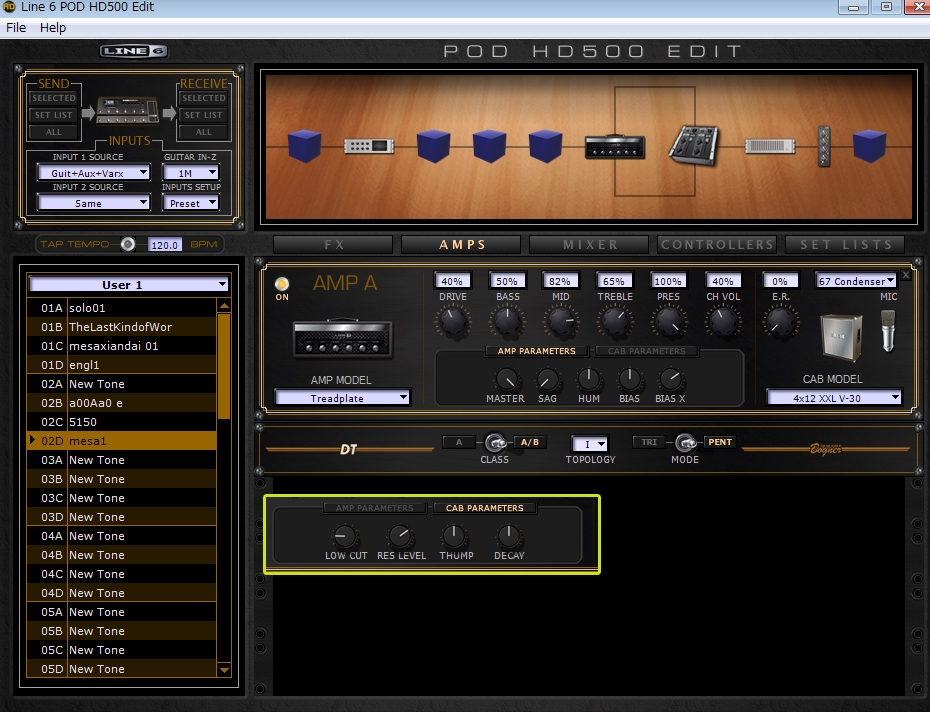
Task: Select TRI mode label
Action: tap(649, 442)
